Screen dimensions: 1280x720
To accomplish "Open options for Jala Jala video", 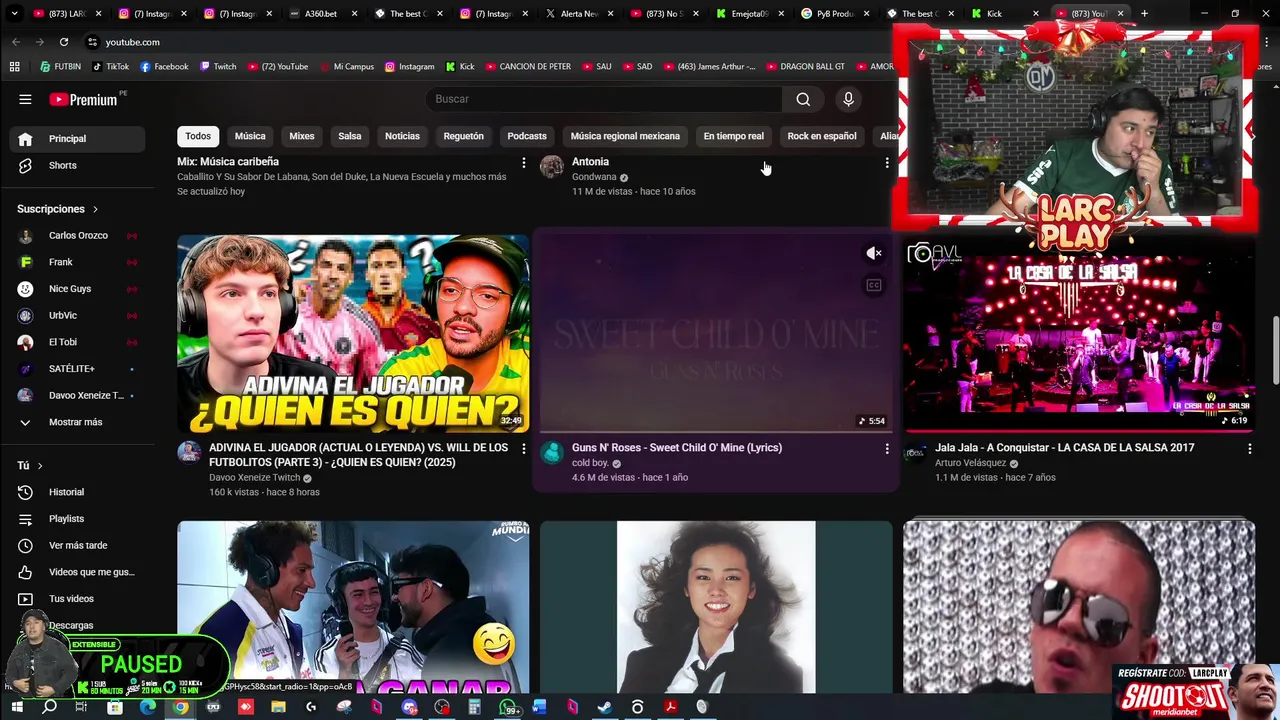I will pyautogui.click(x=1249, y=449).
